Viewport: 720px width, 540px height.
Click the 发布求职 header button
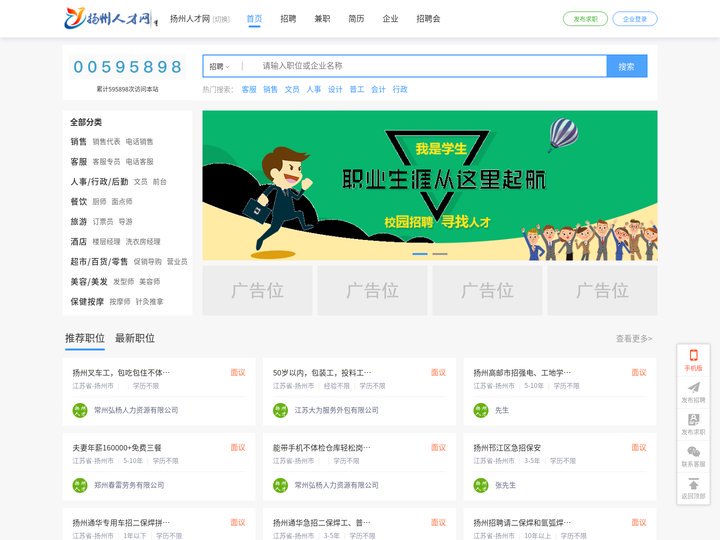tap(585, 19)
